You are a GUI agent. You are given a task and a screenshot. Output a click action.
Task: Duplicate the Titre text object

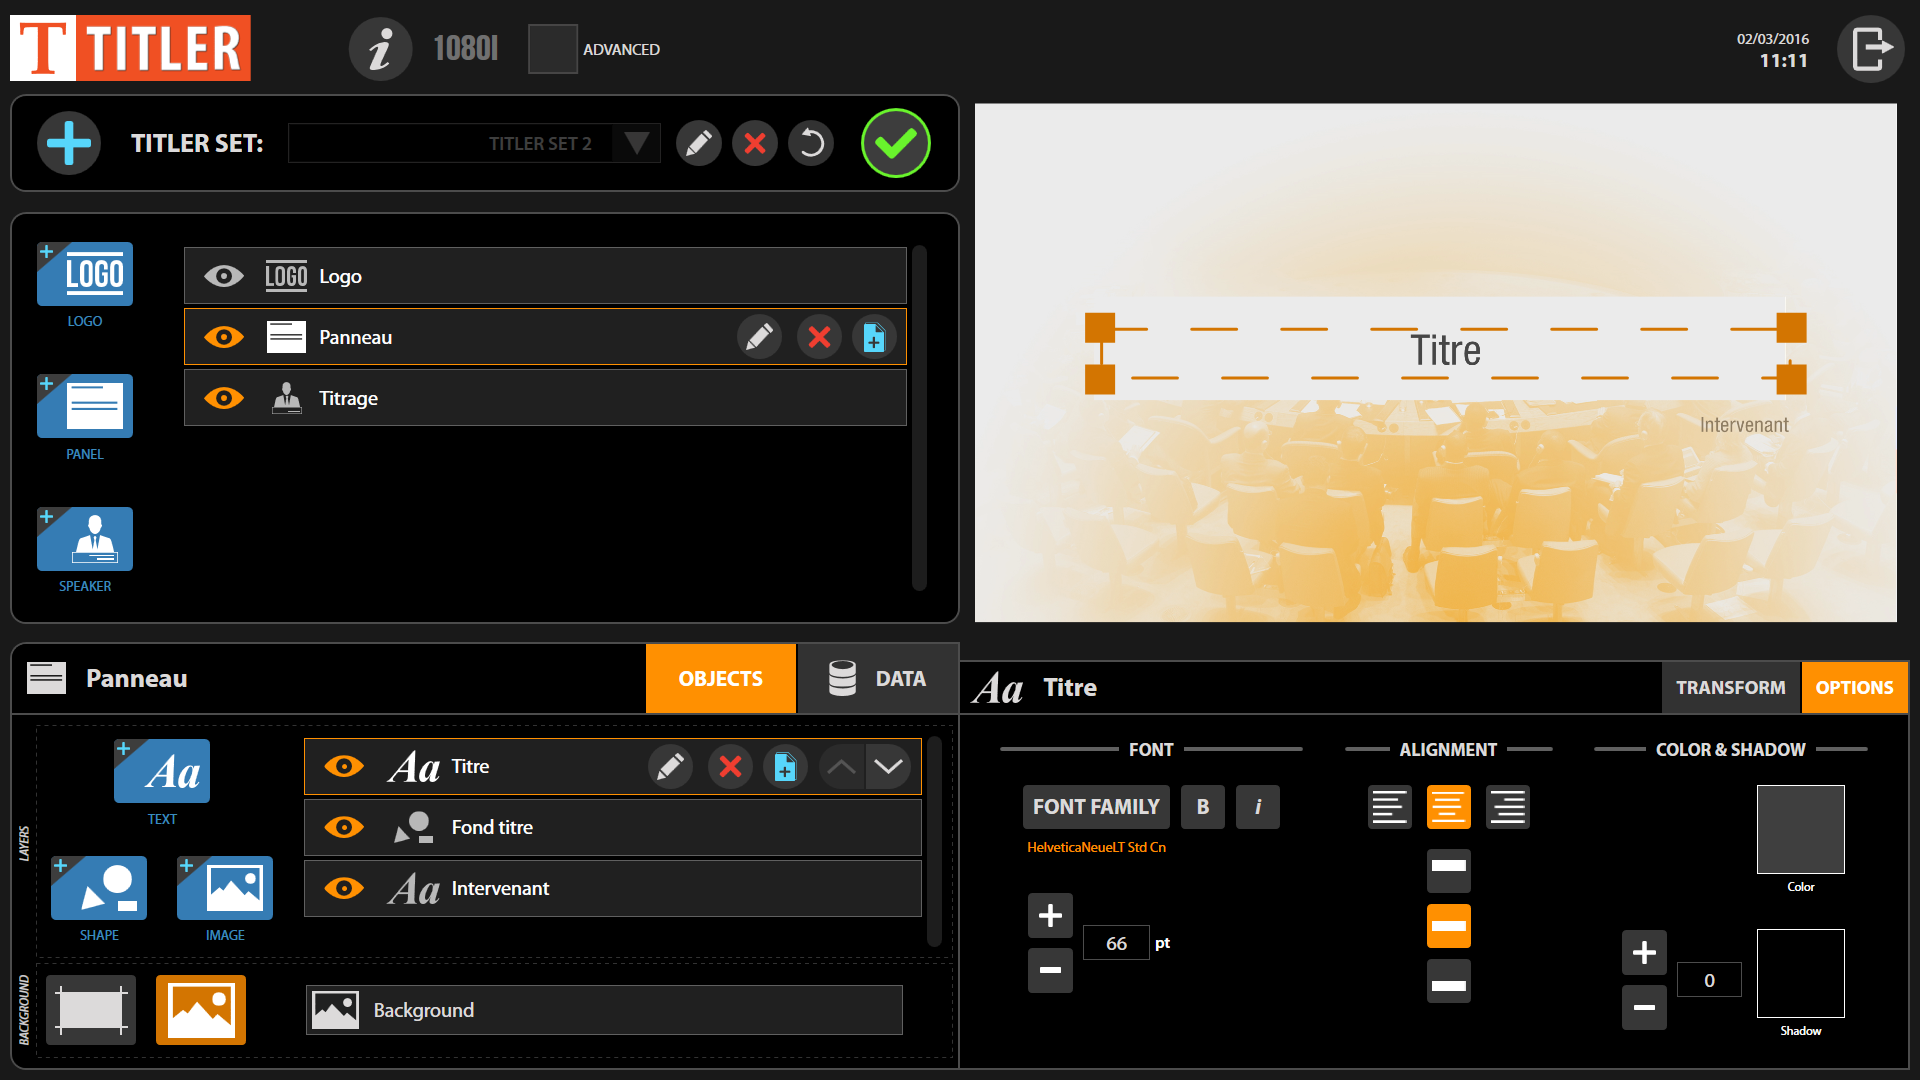(785, 767)
